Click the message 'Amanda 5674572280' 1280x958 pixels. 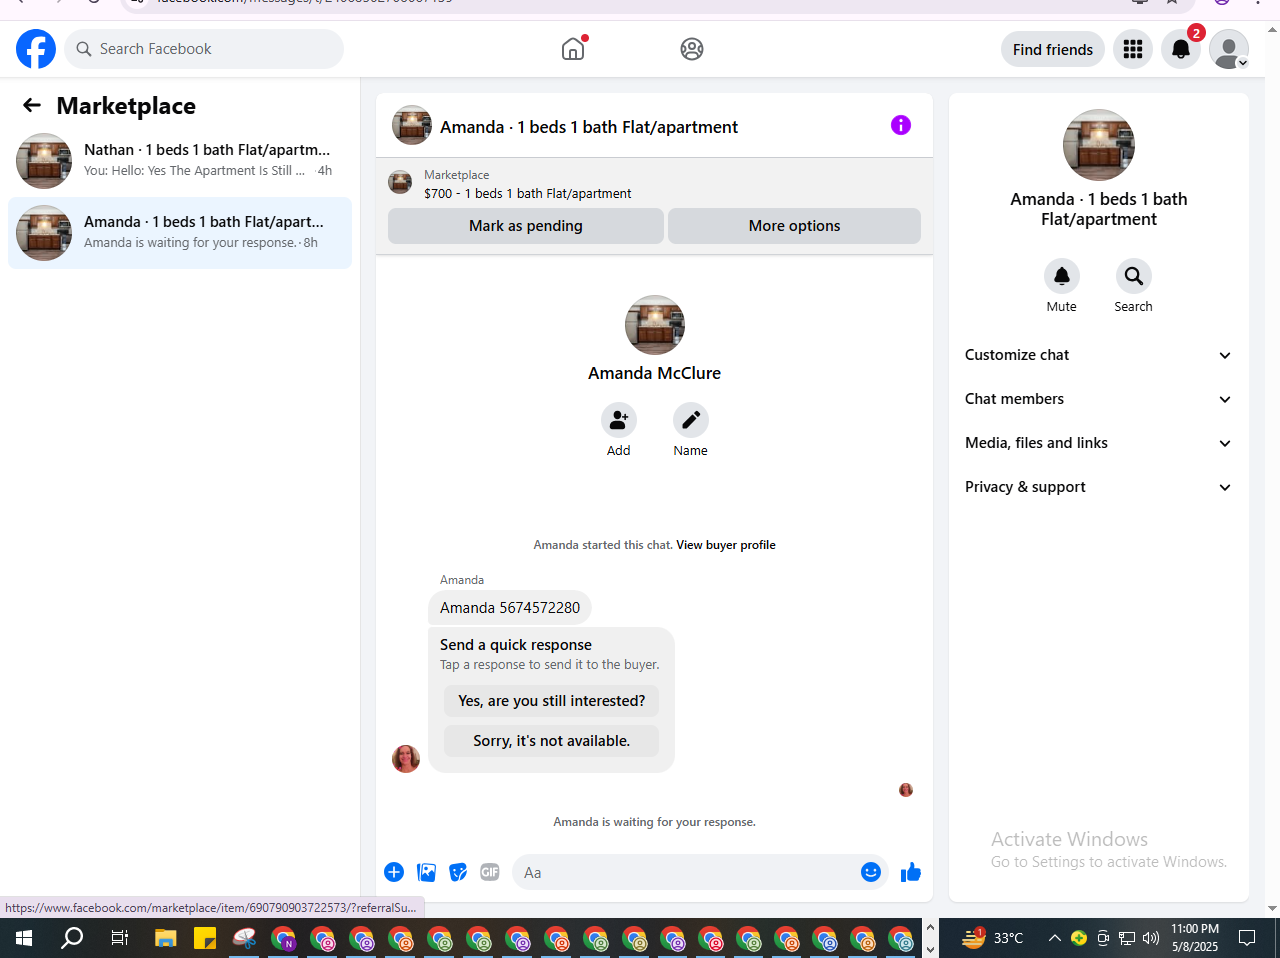[510, 608]
